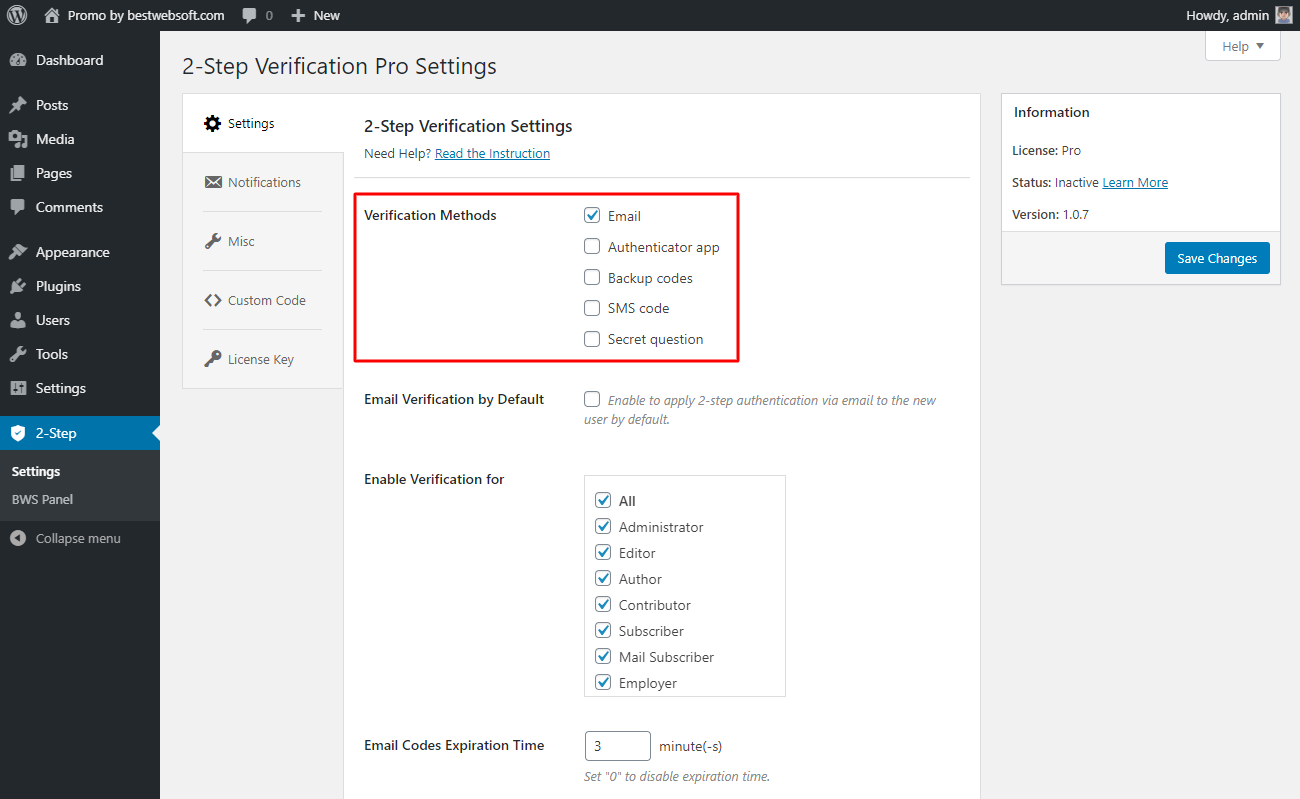This screenshot has height=799, width=1300.
Task: Click the Email Codes Expiration Time field
Action: [618, 746]
